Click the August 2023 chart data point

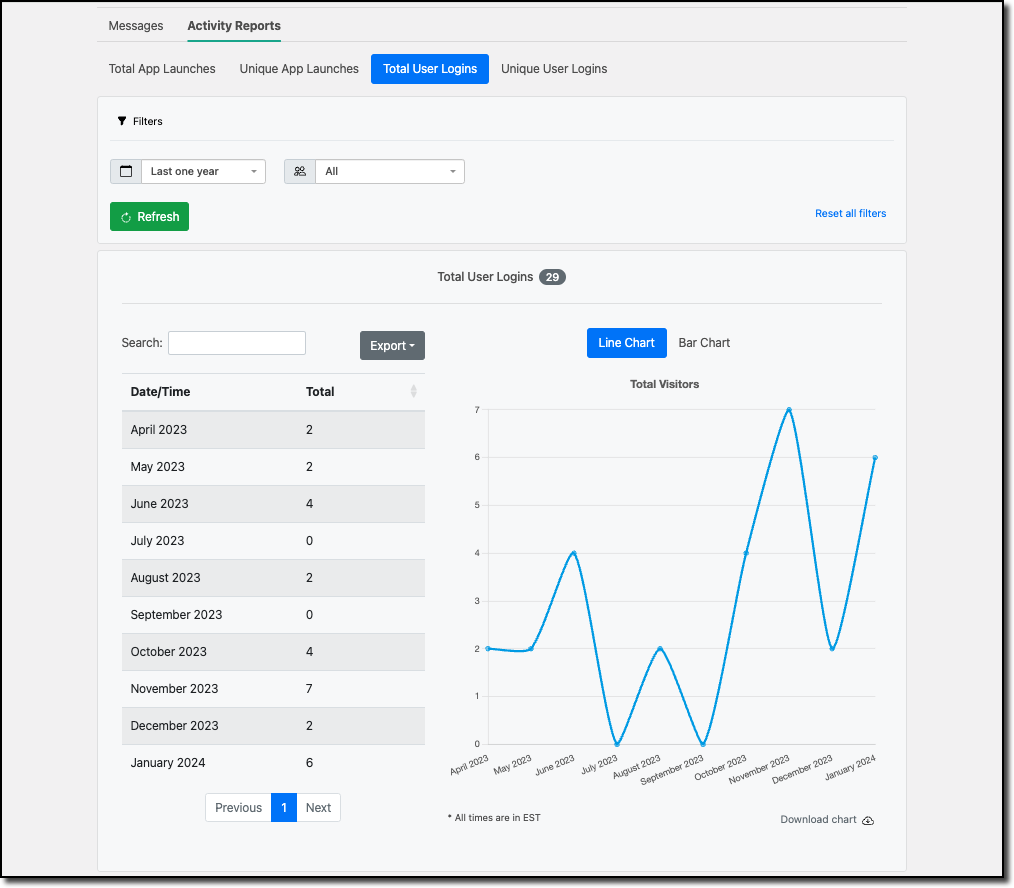[x=660, y=648]
